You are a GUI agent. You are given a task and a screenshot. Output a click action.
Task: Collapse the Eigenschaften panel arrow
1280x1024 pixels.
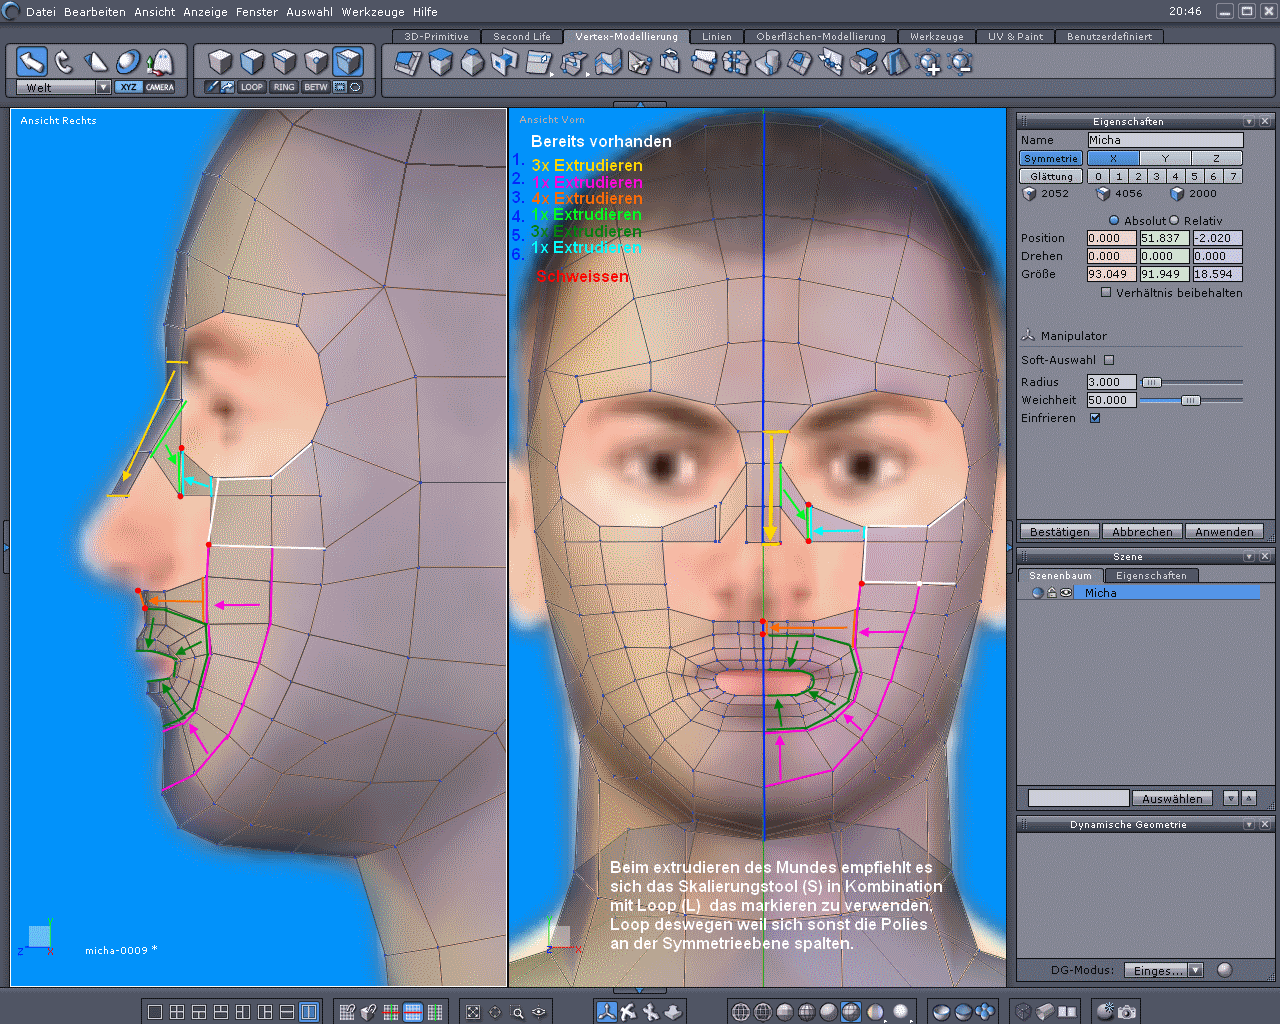tap(1249, 121)
